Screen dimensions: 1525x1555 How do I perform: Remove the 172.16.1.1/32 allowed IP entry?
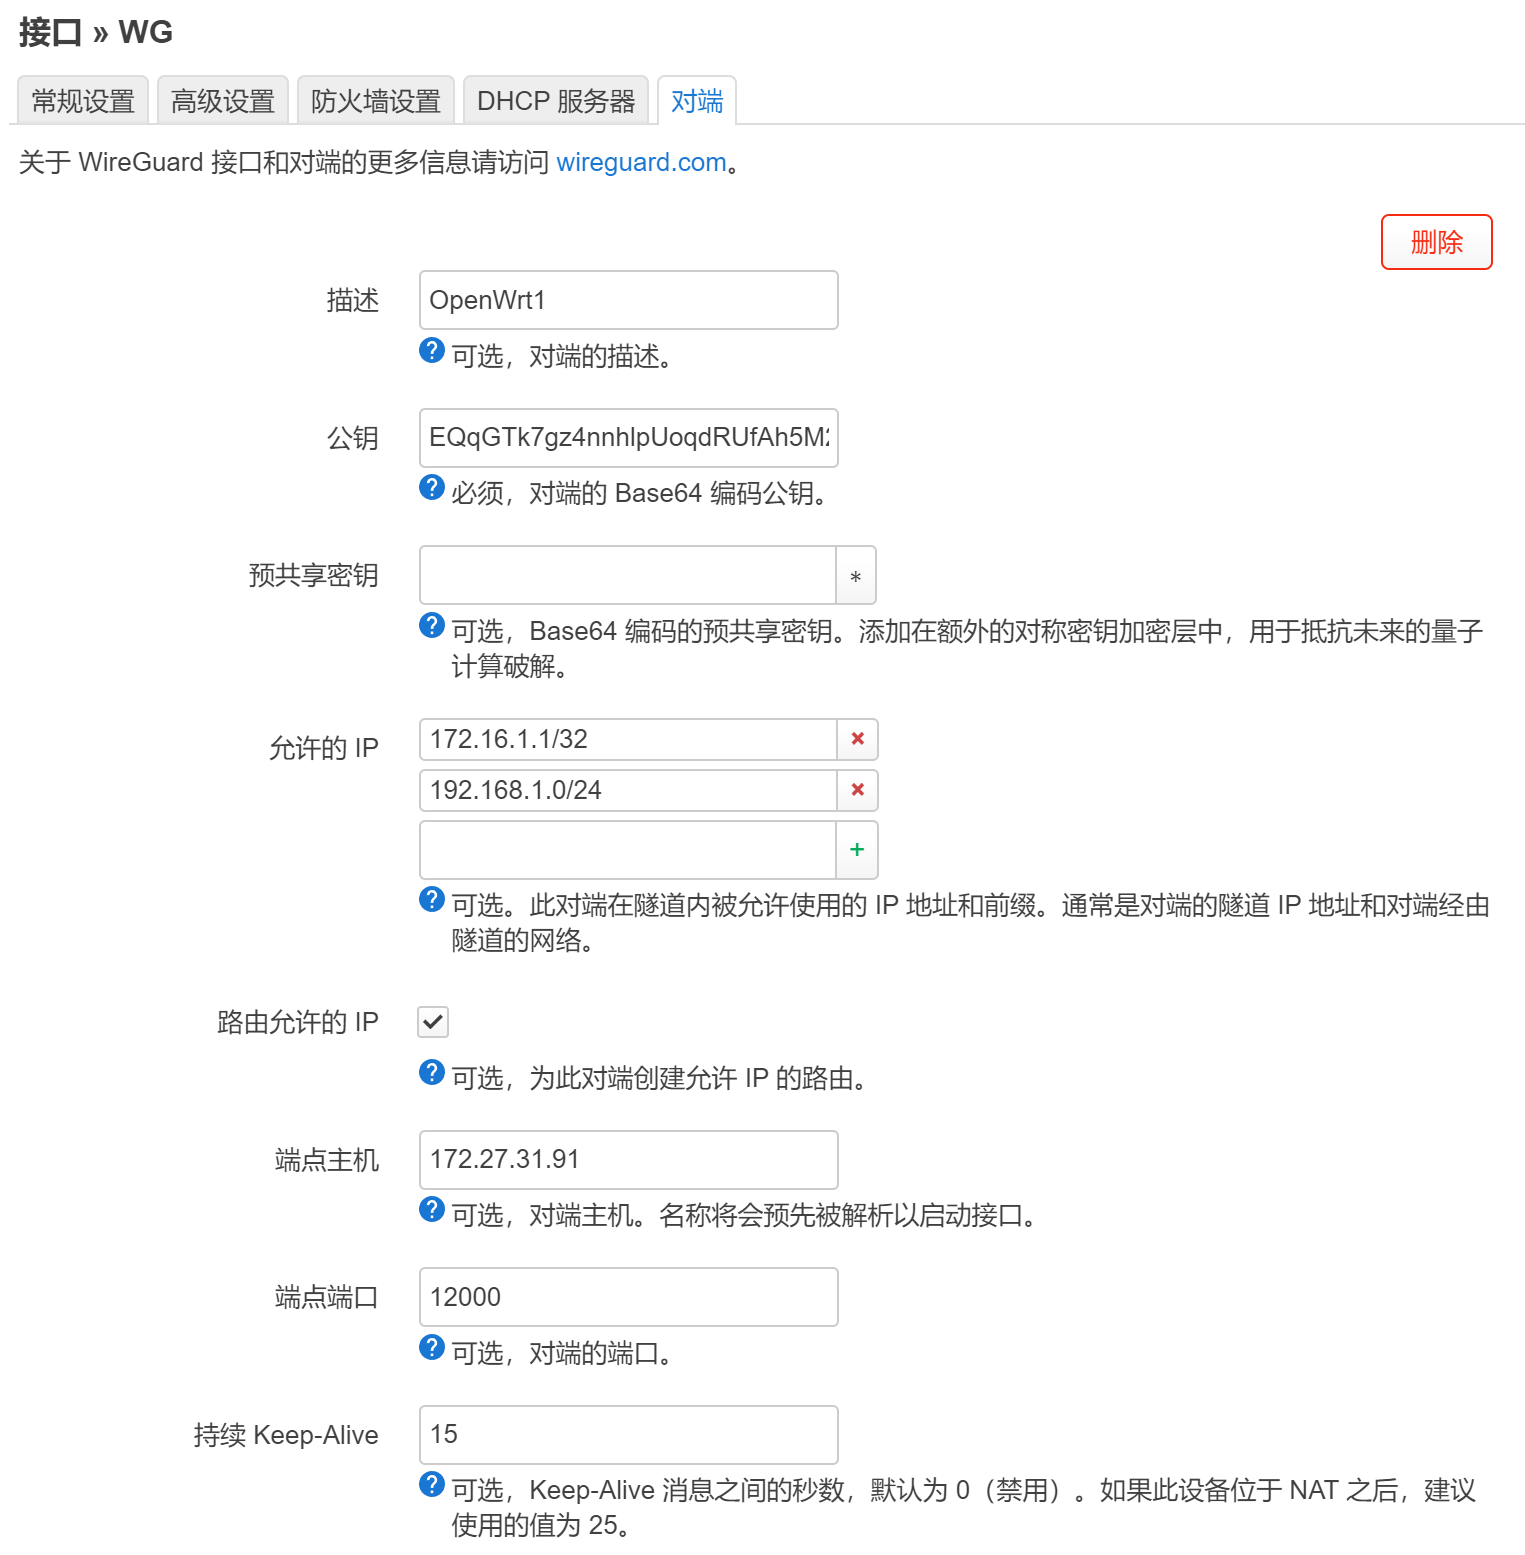click(857, 739)
